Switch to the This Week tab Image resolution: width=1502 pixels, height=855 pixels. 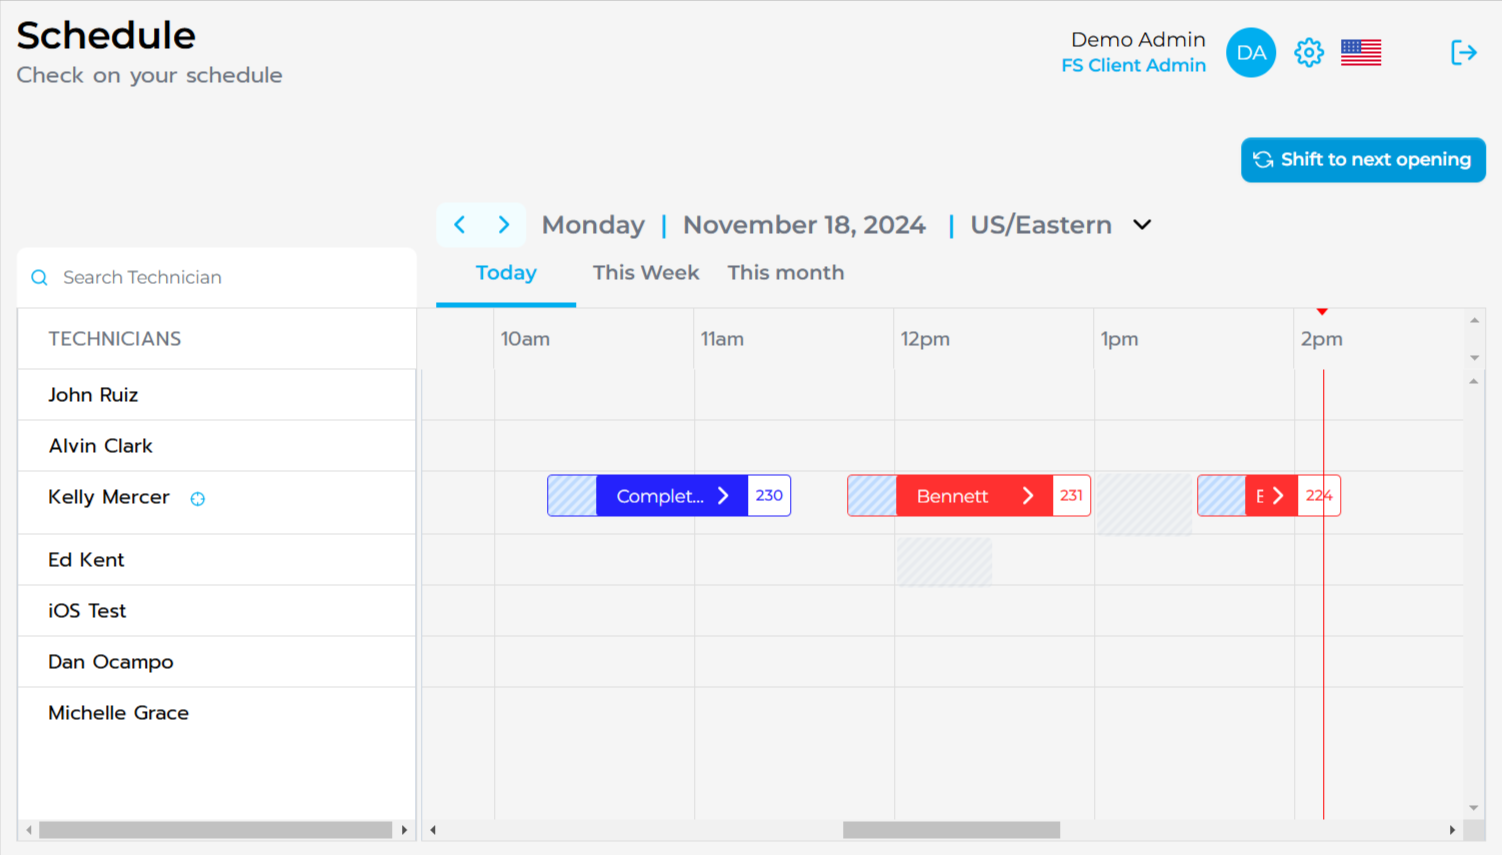pyautogui.click(x=646, y=273)
